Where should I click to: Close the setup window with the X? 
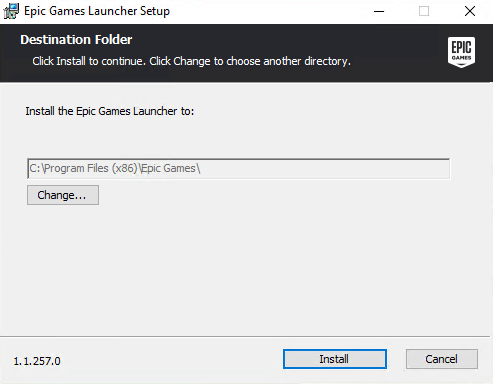click(x=470, y=12)
